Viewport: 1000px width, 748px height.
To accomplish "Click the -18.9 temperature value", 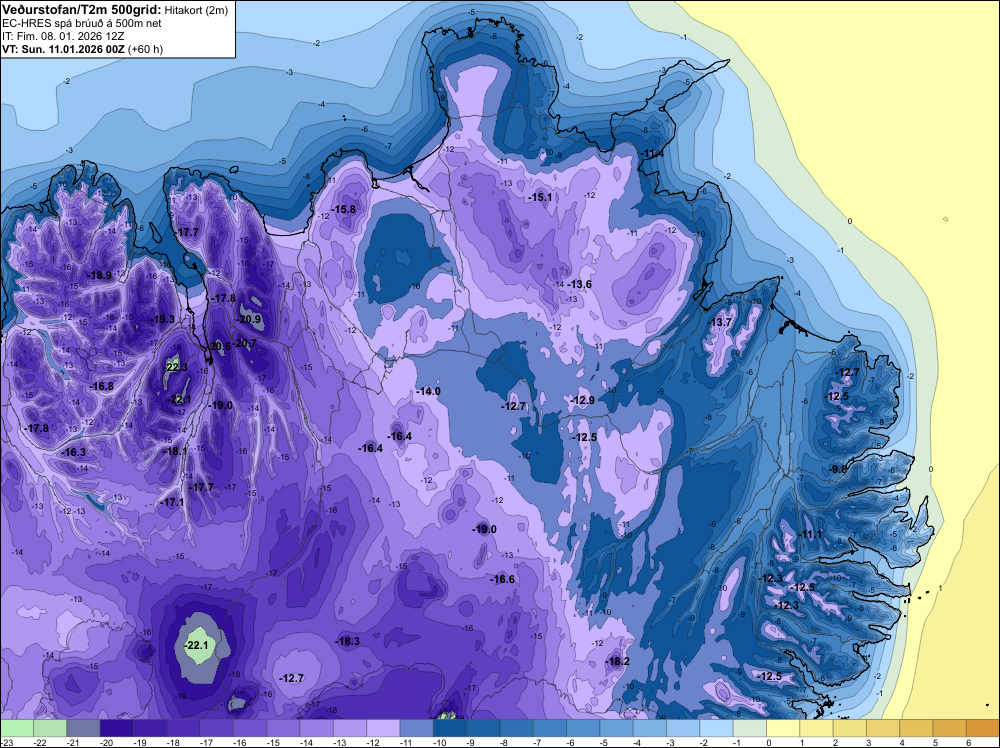I will pos(99,275).
